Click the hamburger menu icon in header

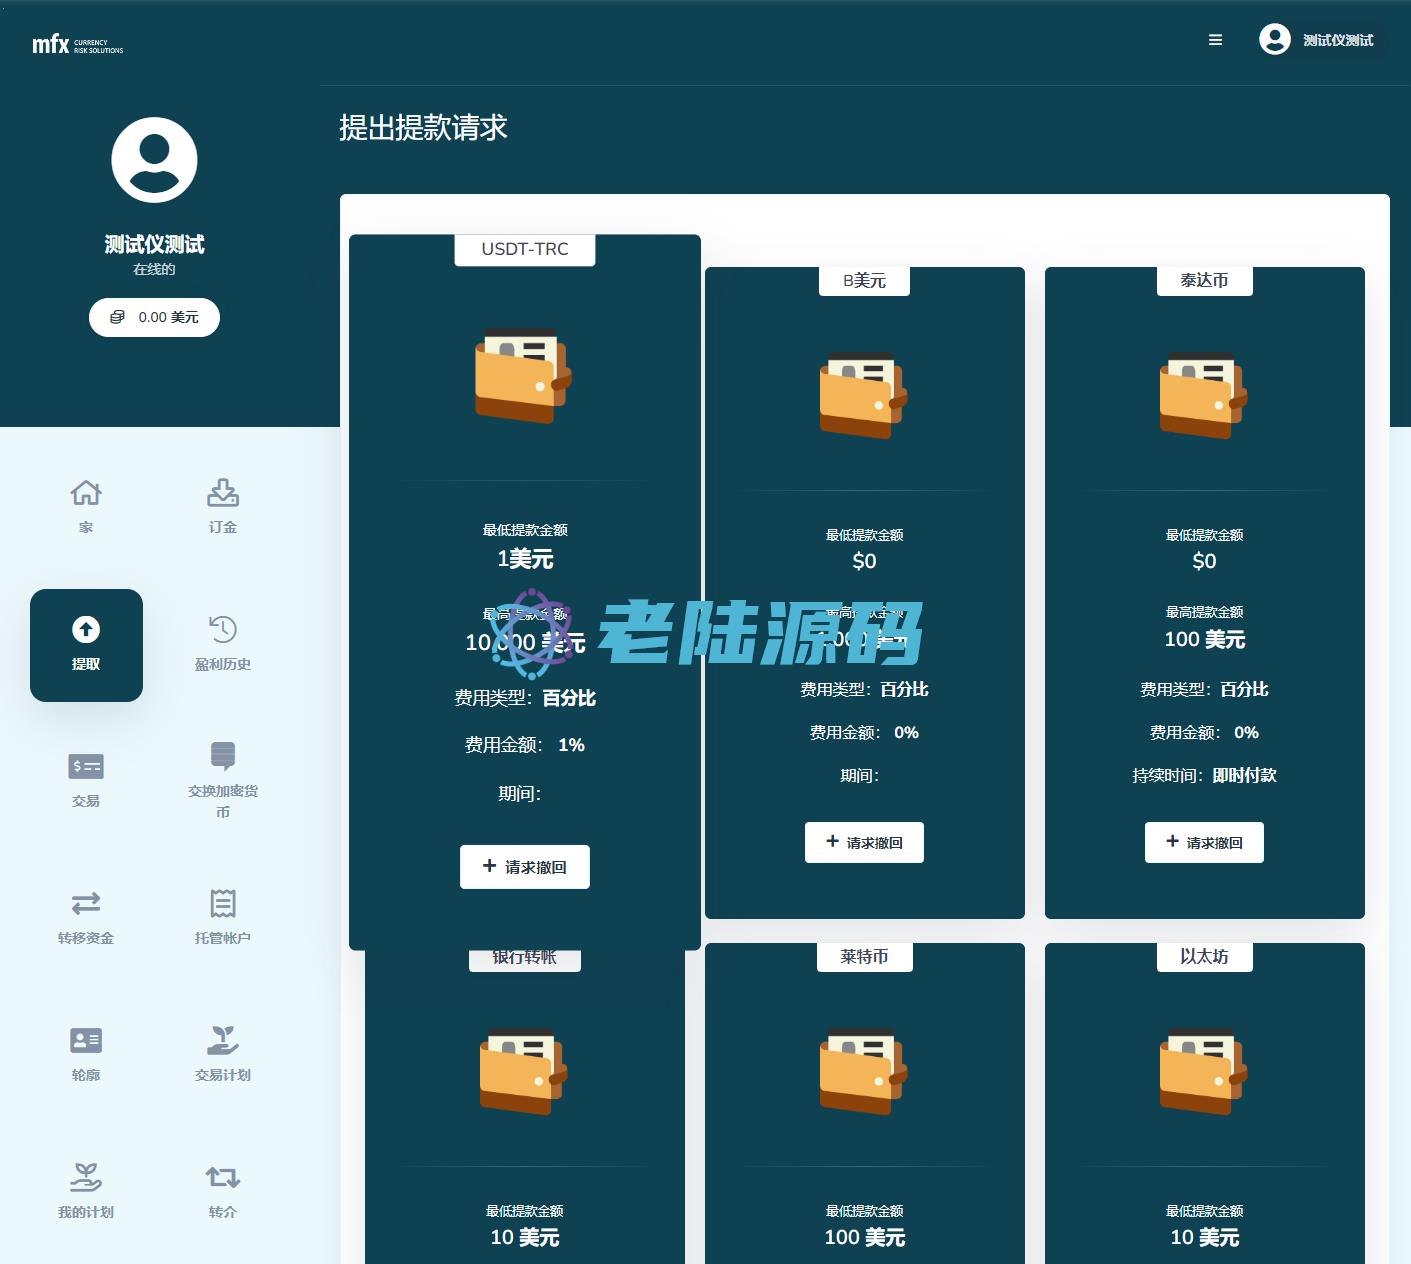[1215, 40]
